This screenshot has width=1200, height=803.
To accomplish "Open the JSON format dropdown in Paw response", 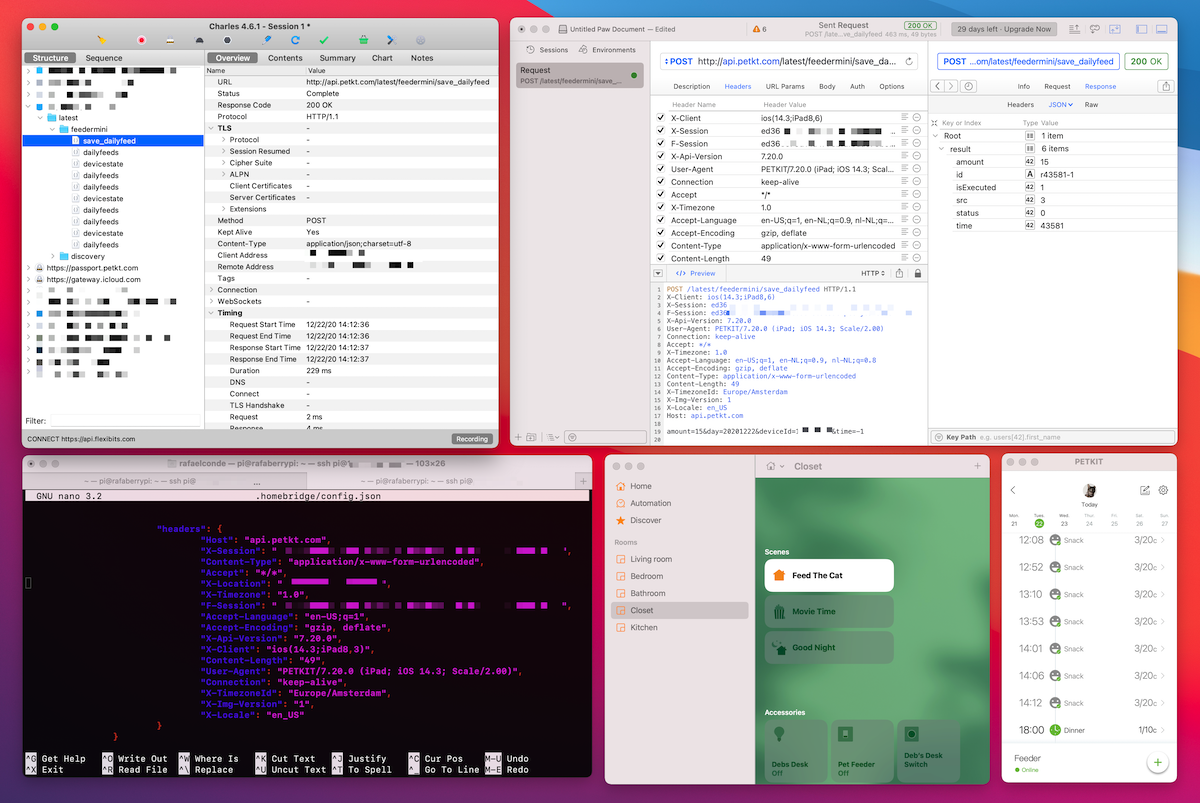I will (1060, 104).
